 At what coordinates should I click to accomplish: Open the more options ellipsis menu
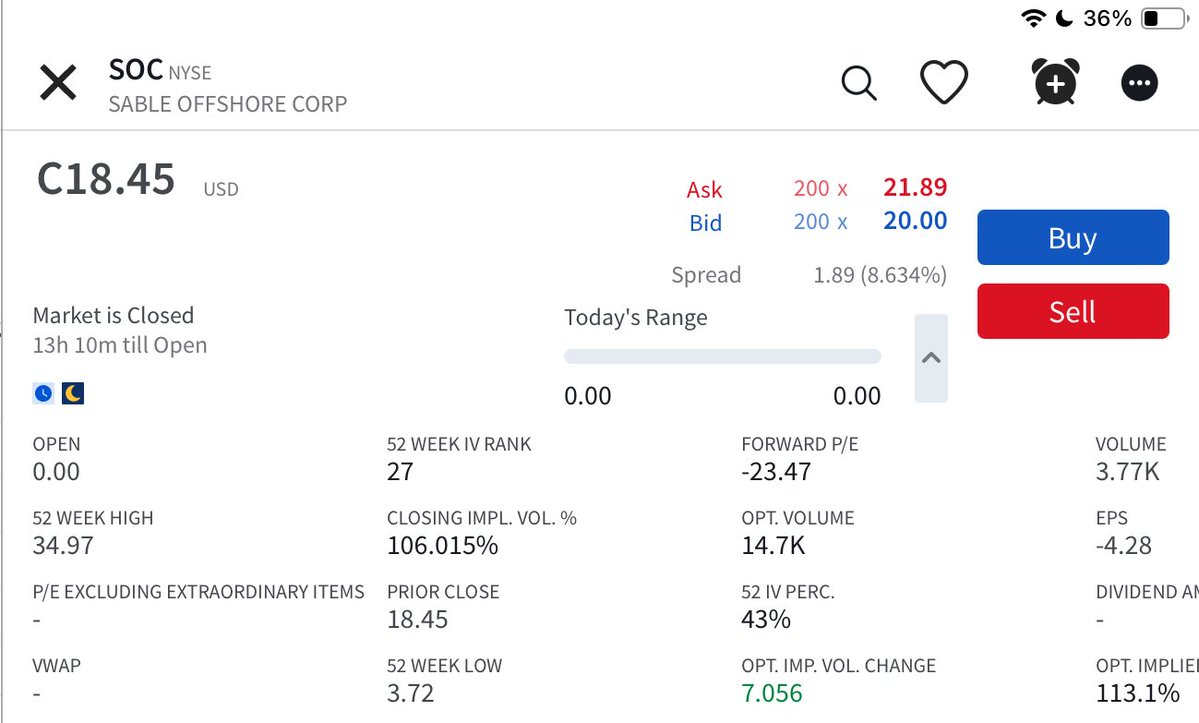click(x=1139, y=83)
